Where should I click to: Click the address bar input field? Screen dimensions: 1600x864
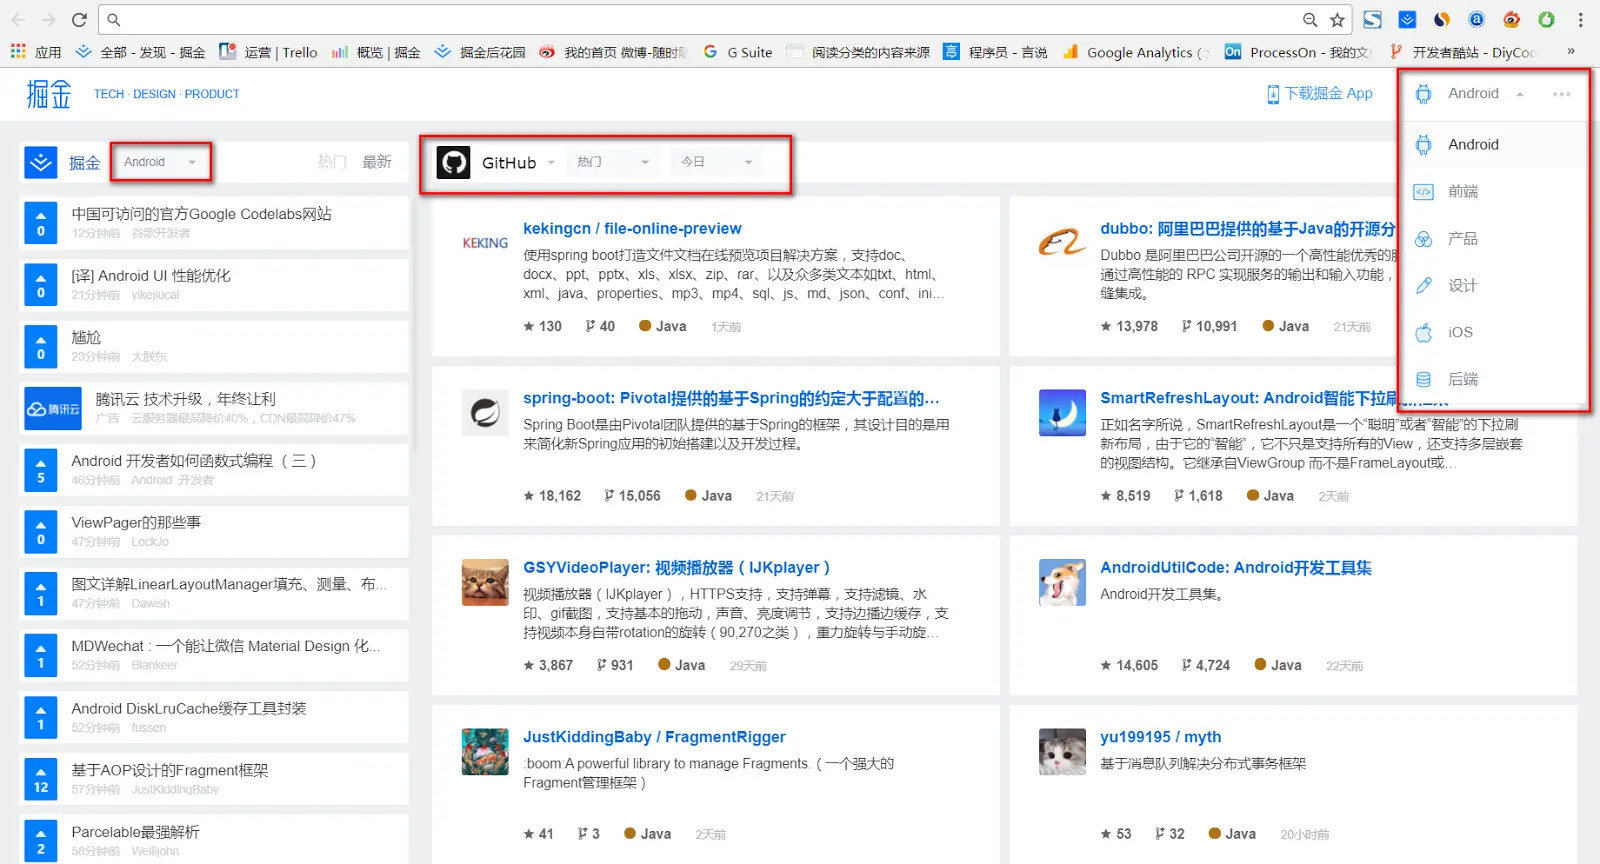point(700,20)
